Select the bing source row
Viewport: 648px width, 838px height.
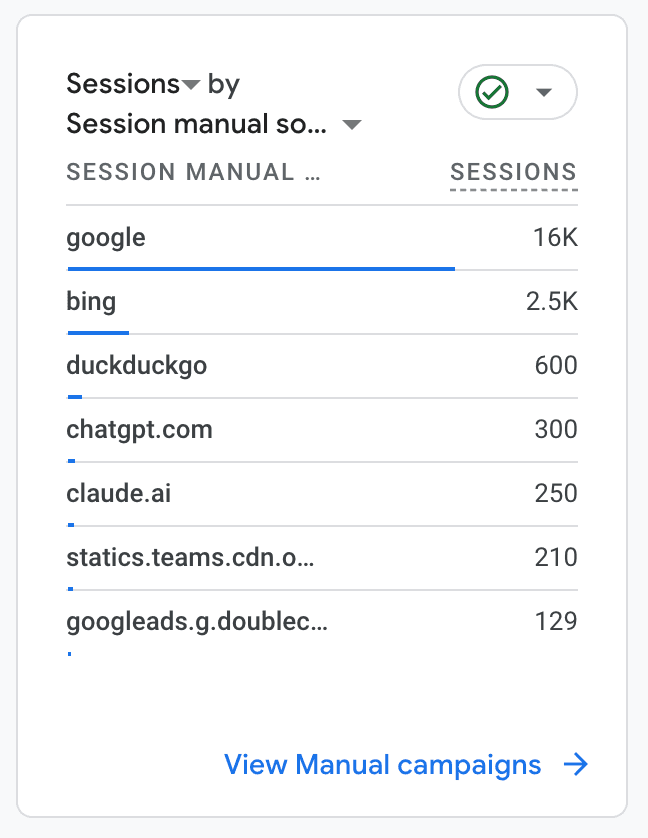pyautogui.click(x=91, y=302)
